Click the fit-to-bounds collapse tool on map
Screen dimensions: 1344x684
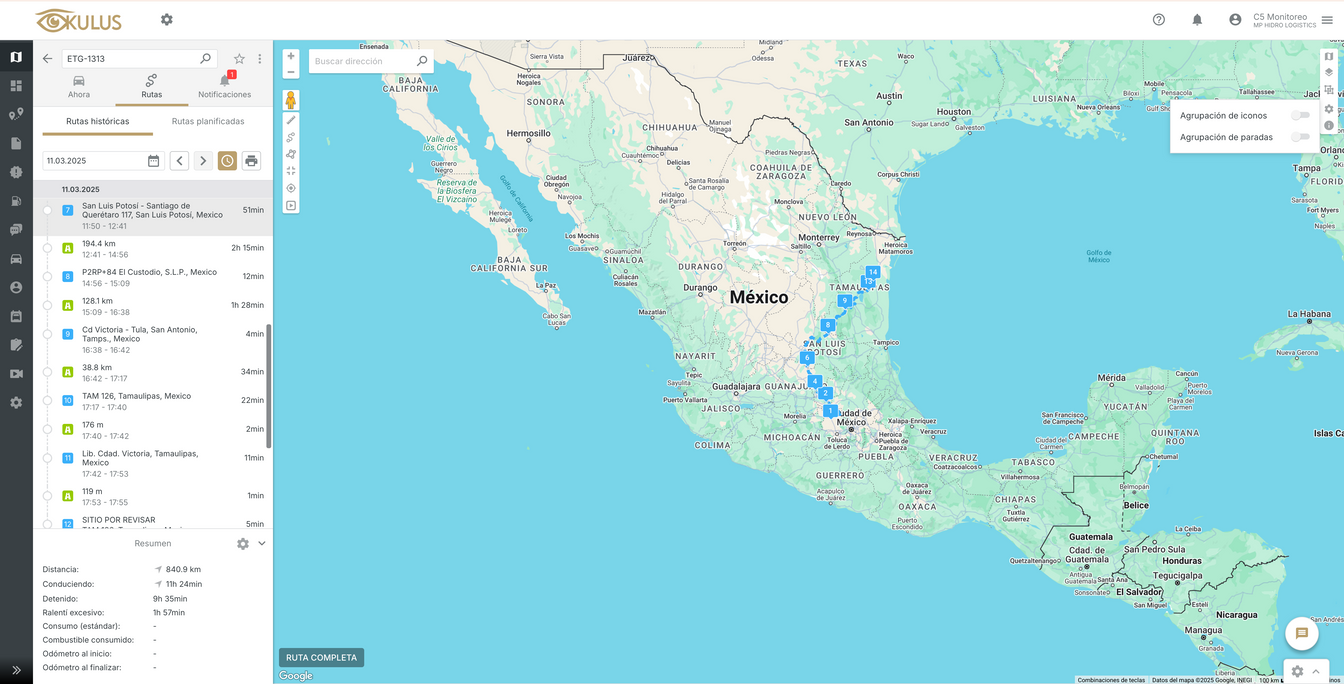[291, 171]
